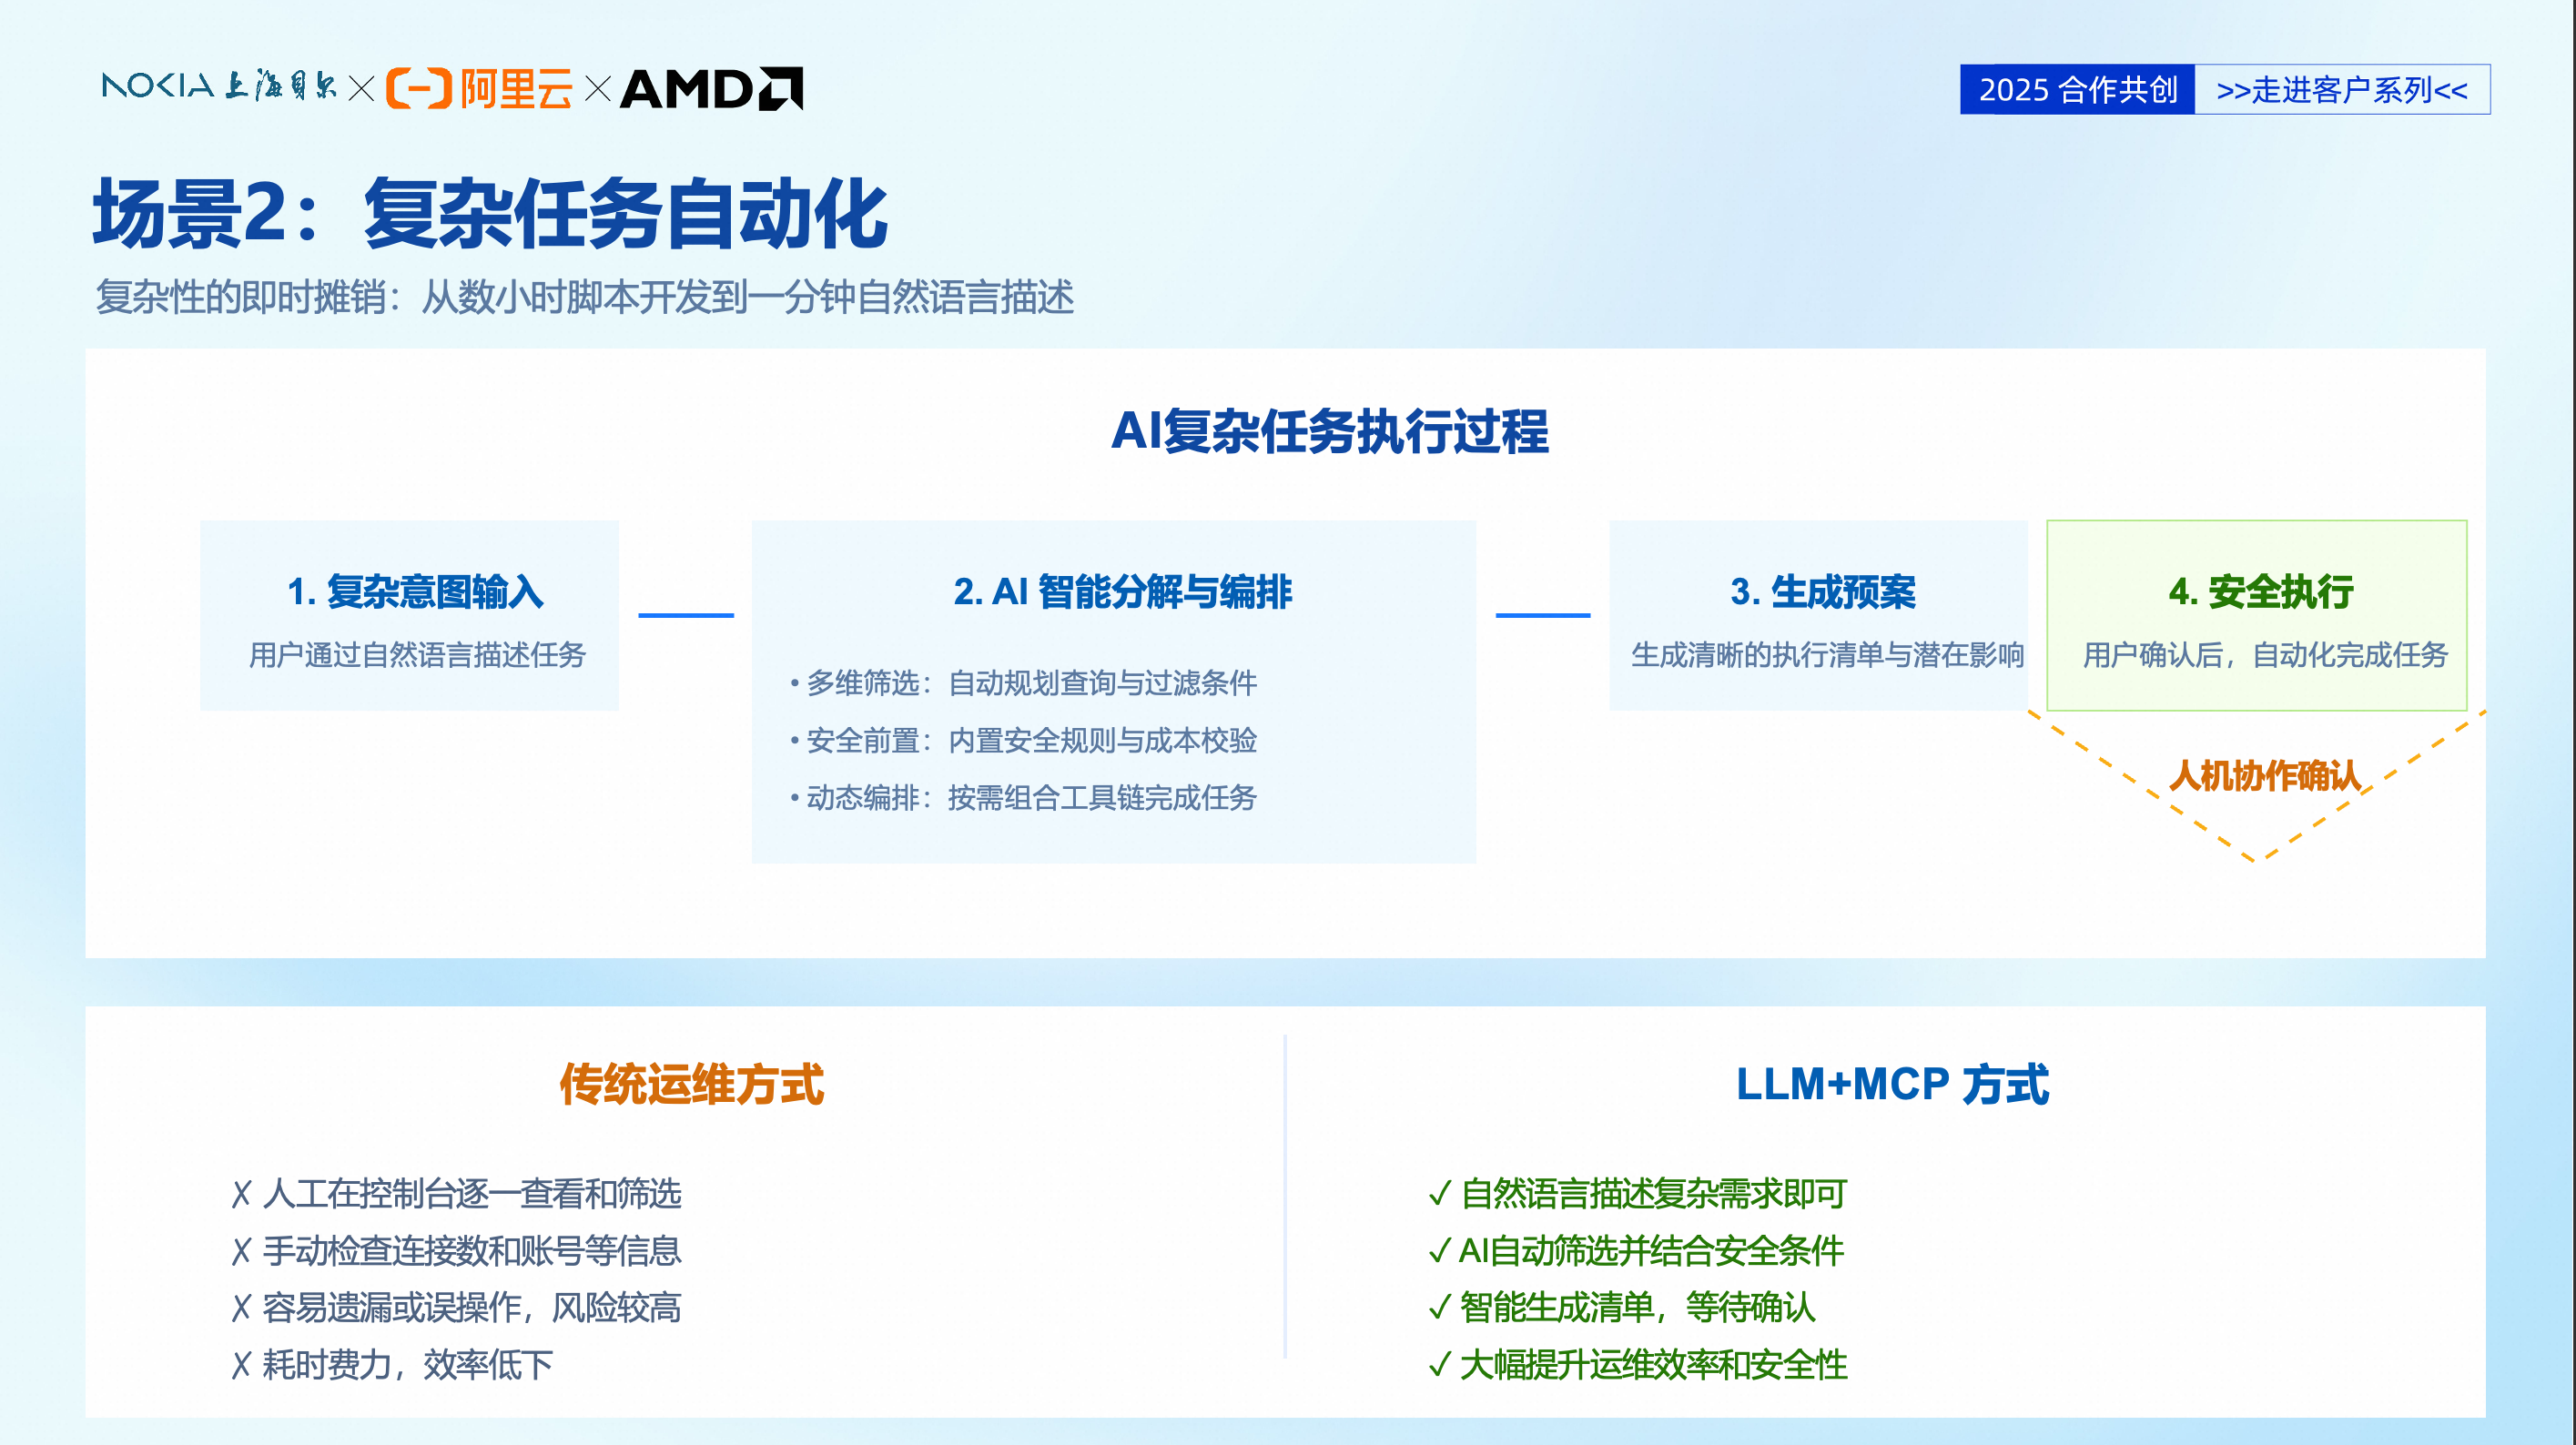Viewport: 2576px width, 1445px height.
Task: Click the X mark before 耗时费力，效率低下
Action: tap(241, 1365)
